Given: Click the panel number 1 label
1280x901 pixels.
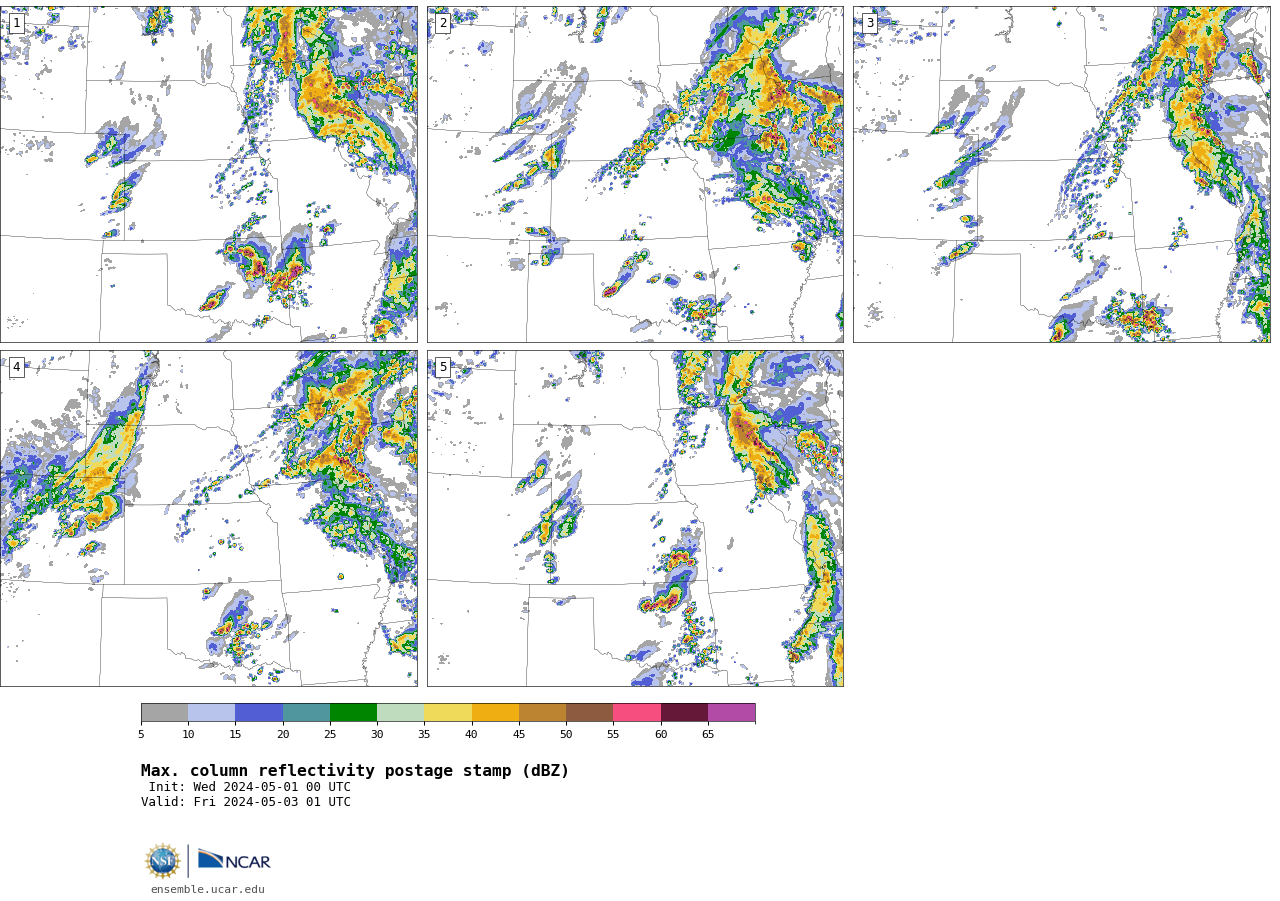Looking at the screenshot, I should coord(16,23).
